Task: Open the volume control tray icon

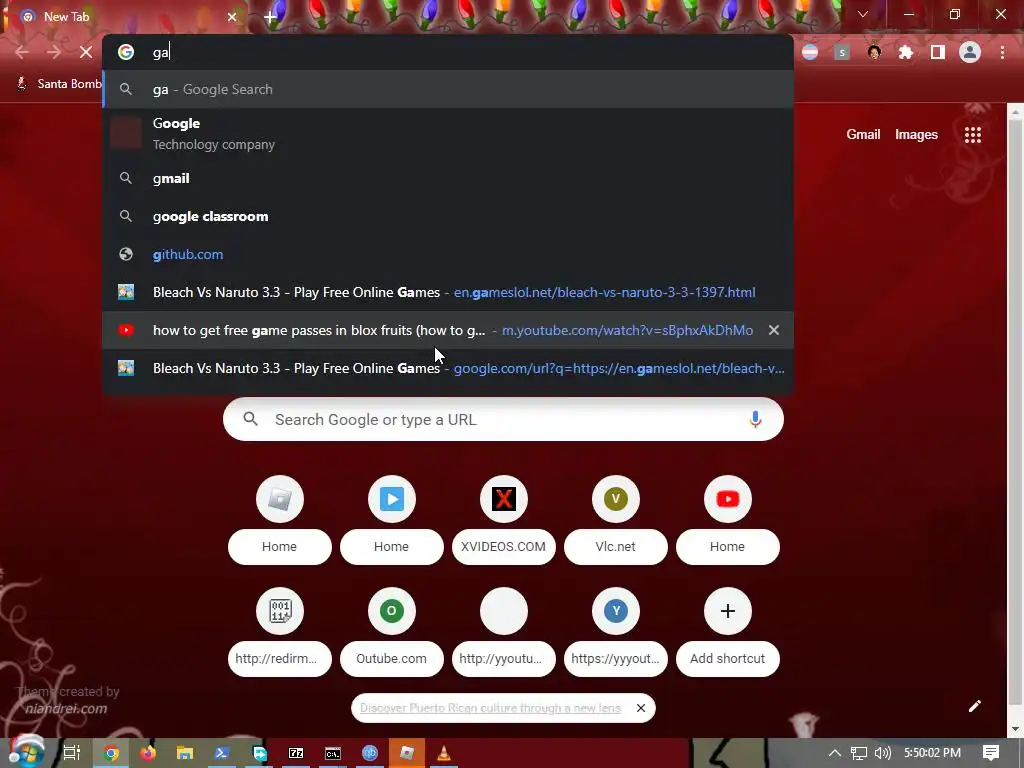Action: (x=883, y=753)
